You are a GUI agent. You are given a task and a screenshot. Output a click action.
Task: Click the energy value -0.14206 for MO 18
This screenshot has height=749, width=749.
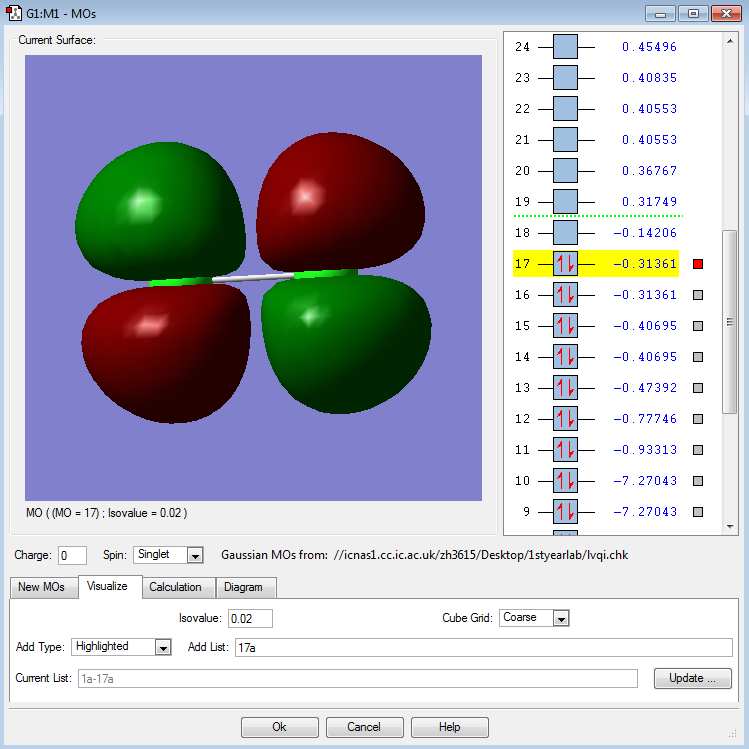point(645,233)
